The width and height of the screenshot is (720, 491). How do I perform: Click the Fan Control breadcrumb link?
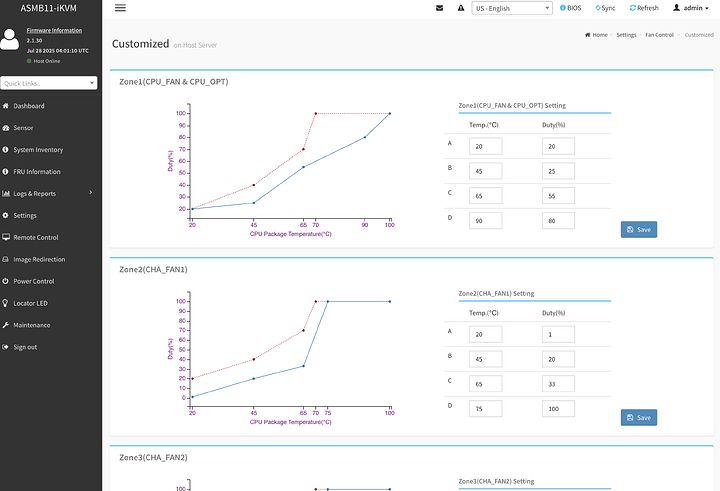pos(660,35)
